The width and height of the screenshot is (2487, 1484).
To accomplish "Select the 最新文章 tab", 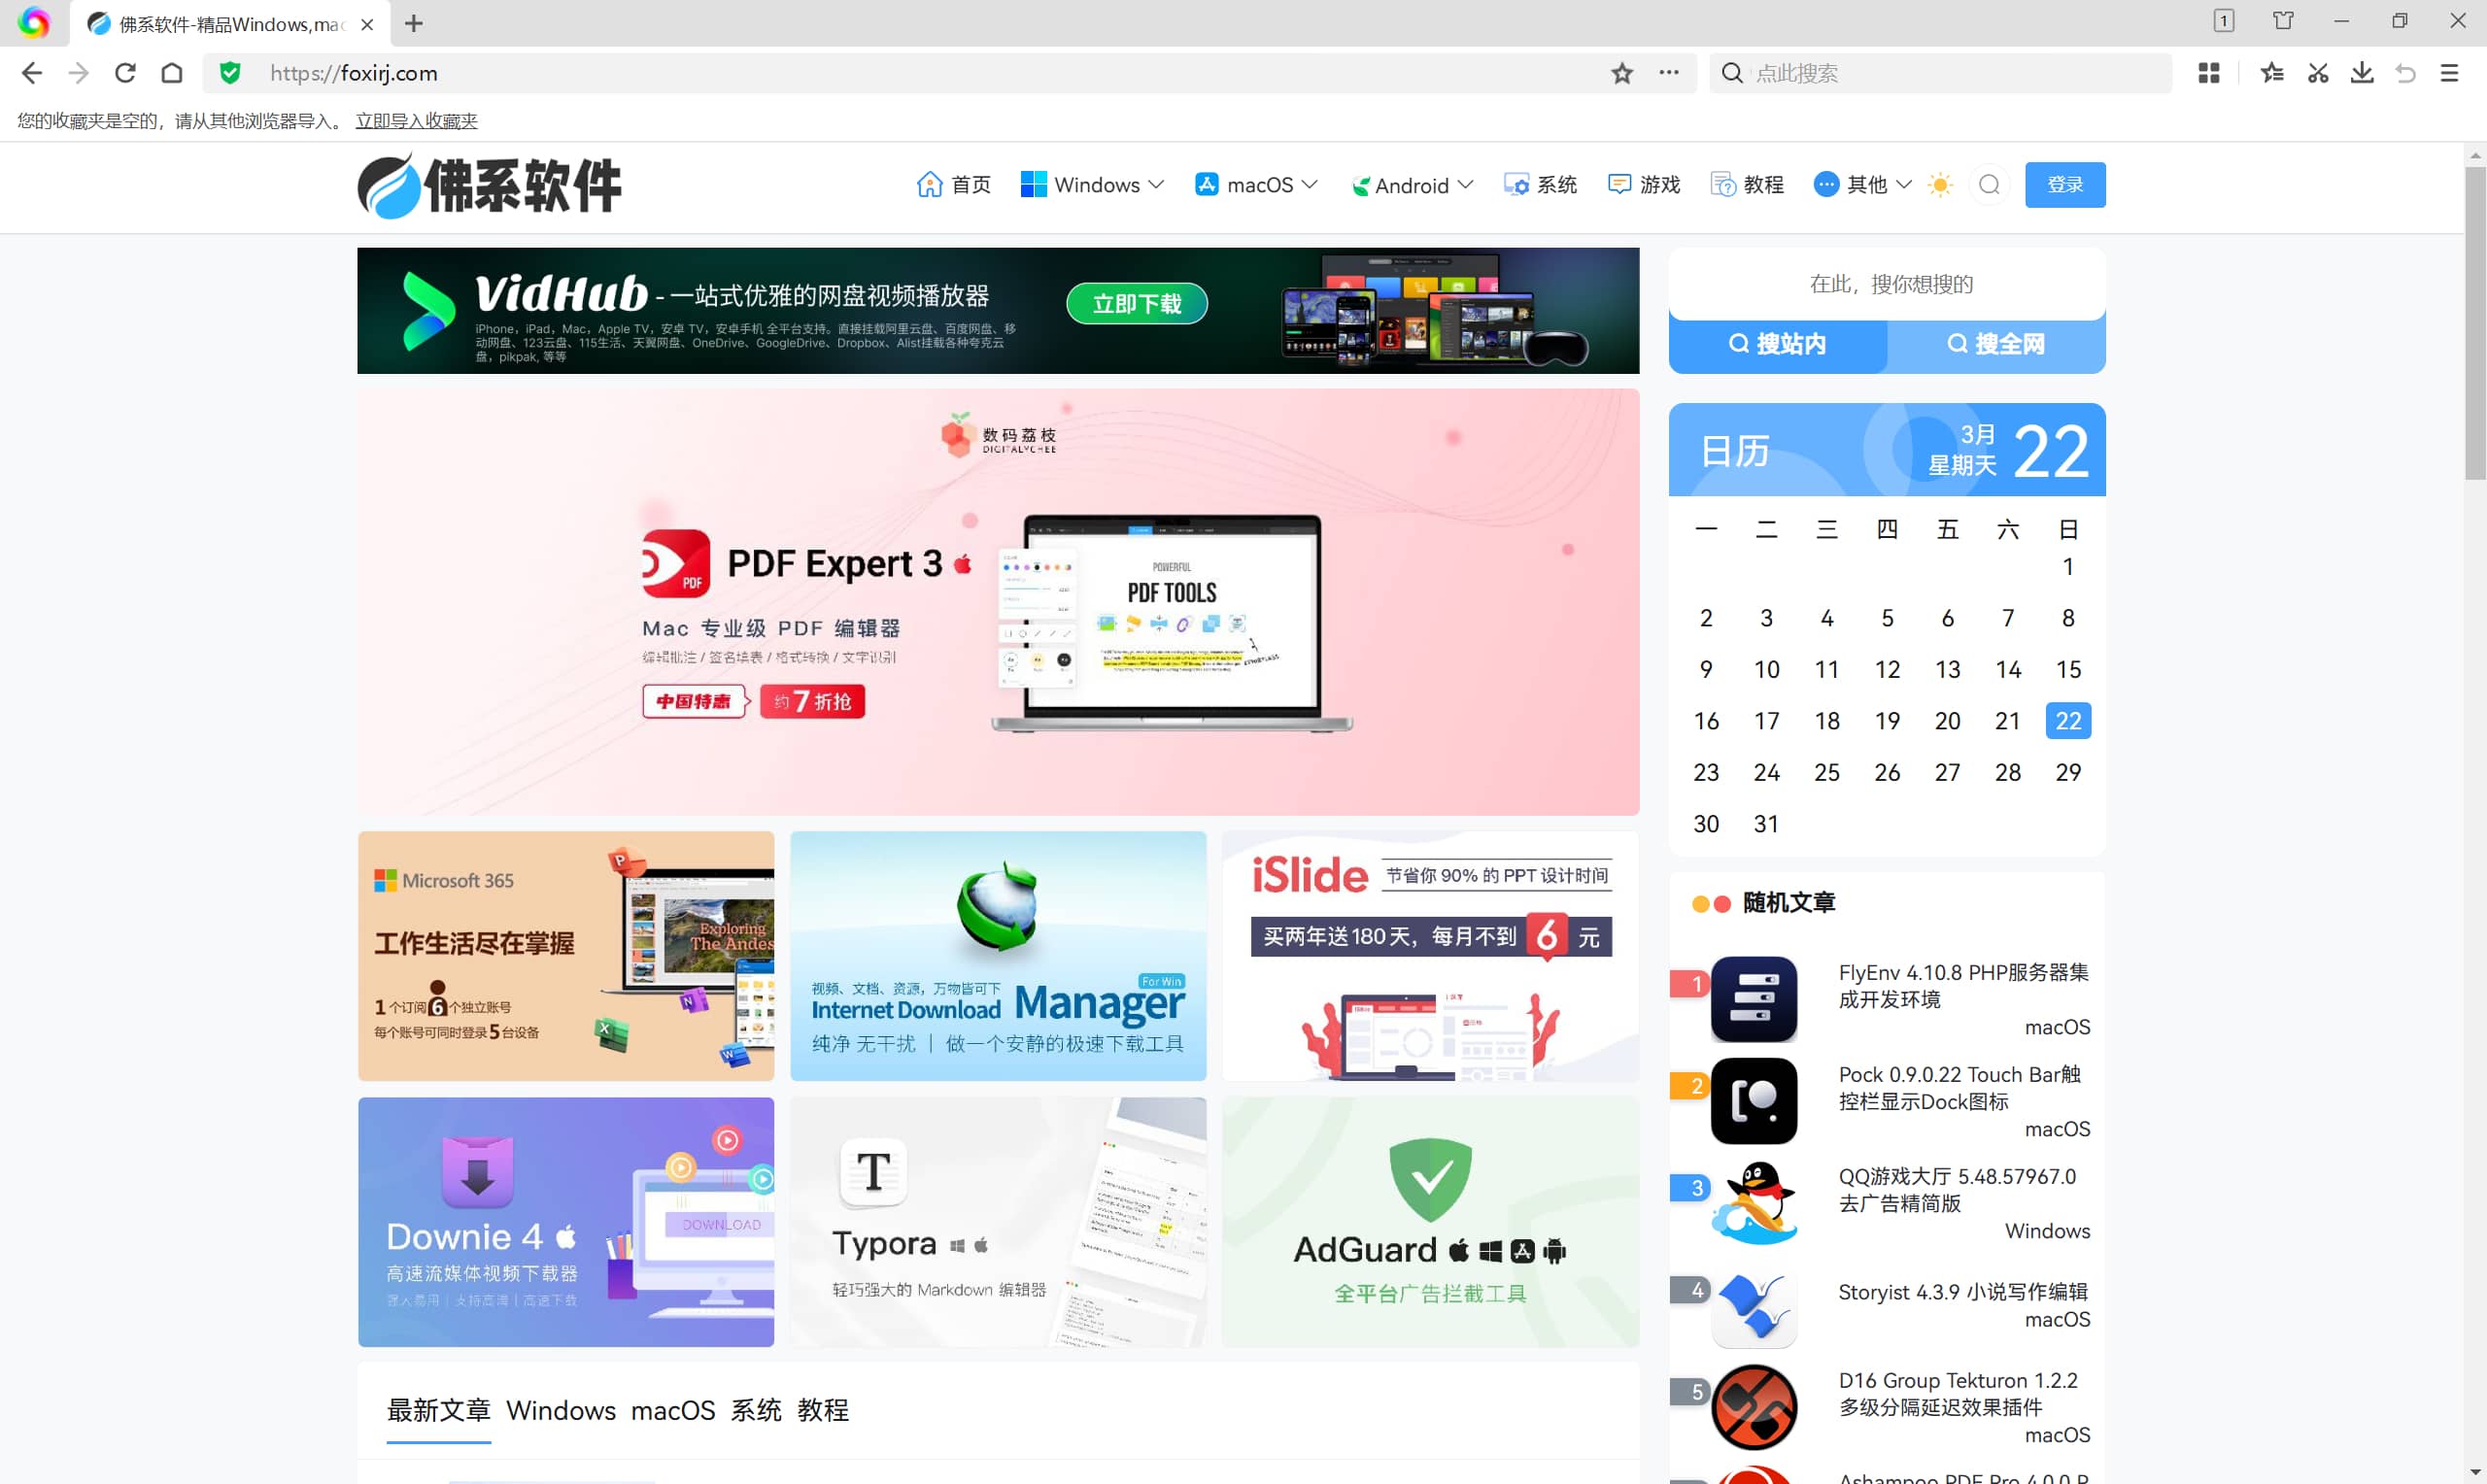I will pyautogui.click(x=438, y=1410).
